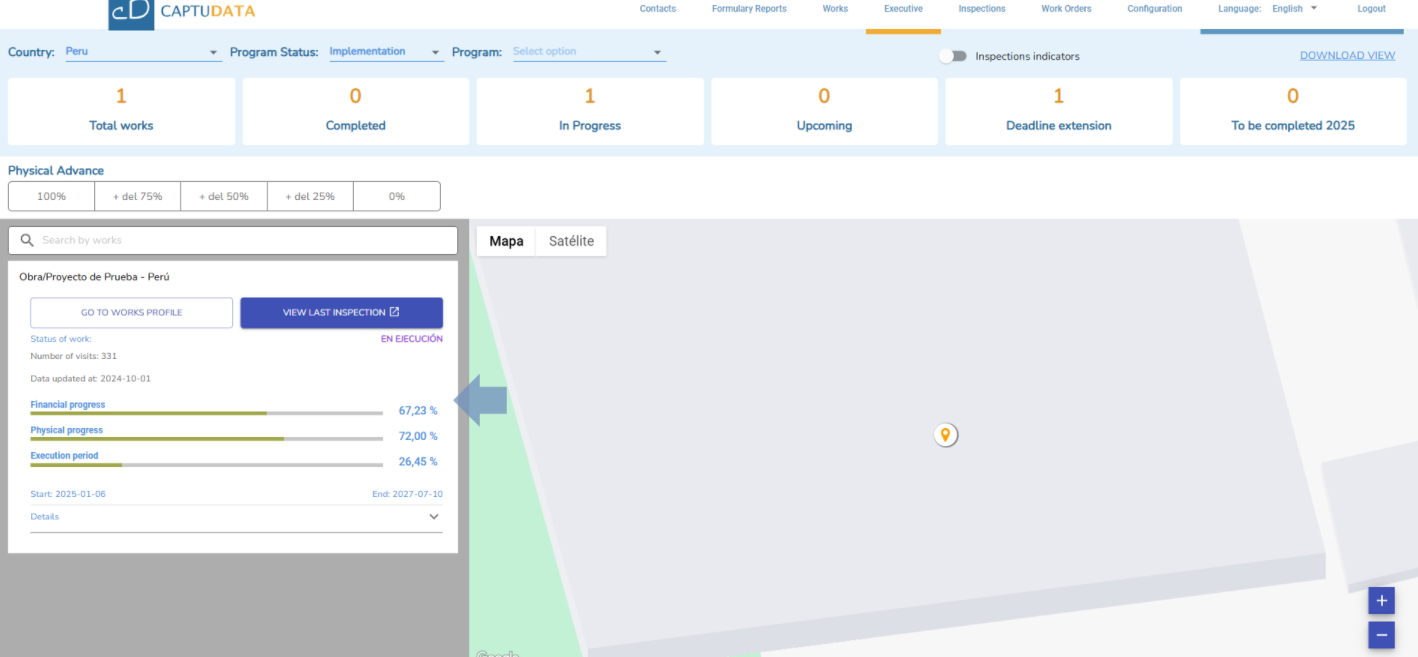Click the map zoom in plus button
Viewport: 1418px width, 657px height.
(x=1381, y=601)
